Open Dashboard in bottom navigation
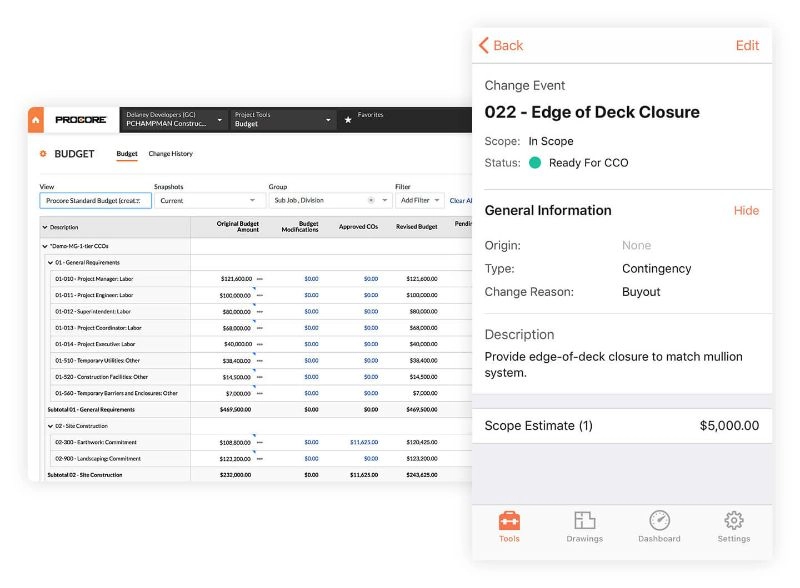 tap(659, 526)
